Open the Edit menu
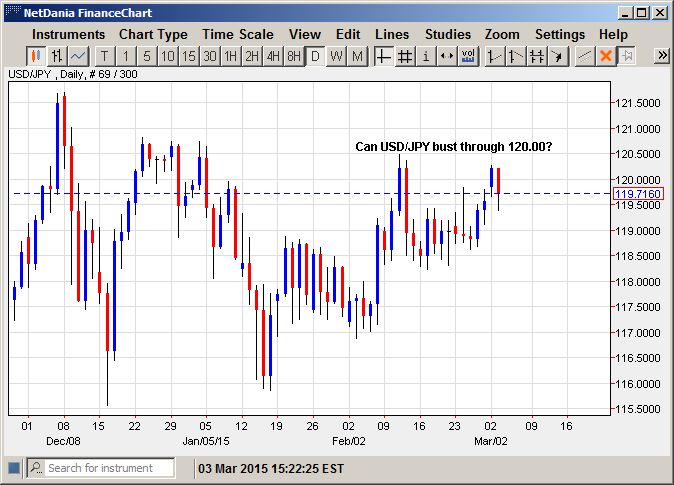Image resolution: width=674 pixels, height=485 pixels. pyautogui.click(x=348, y=34)
